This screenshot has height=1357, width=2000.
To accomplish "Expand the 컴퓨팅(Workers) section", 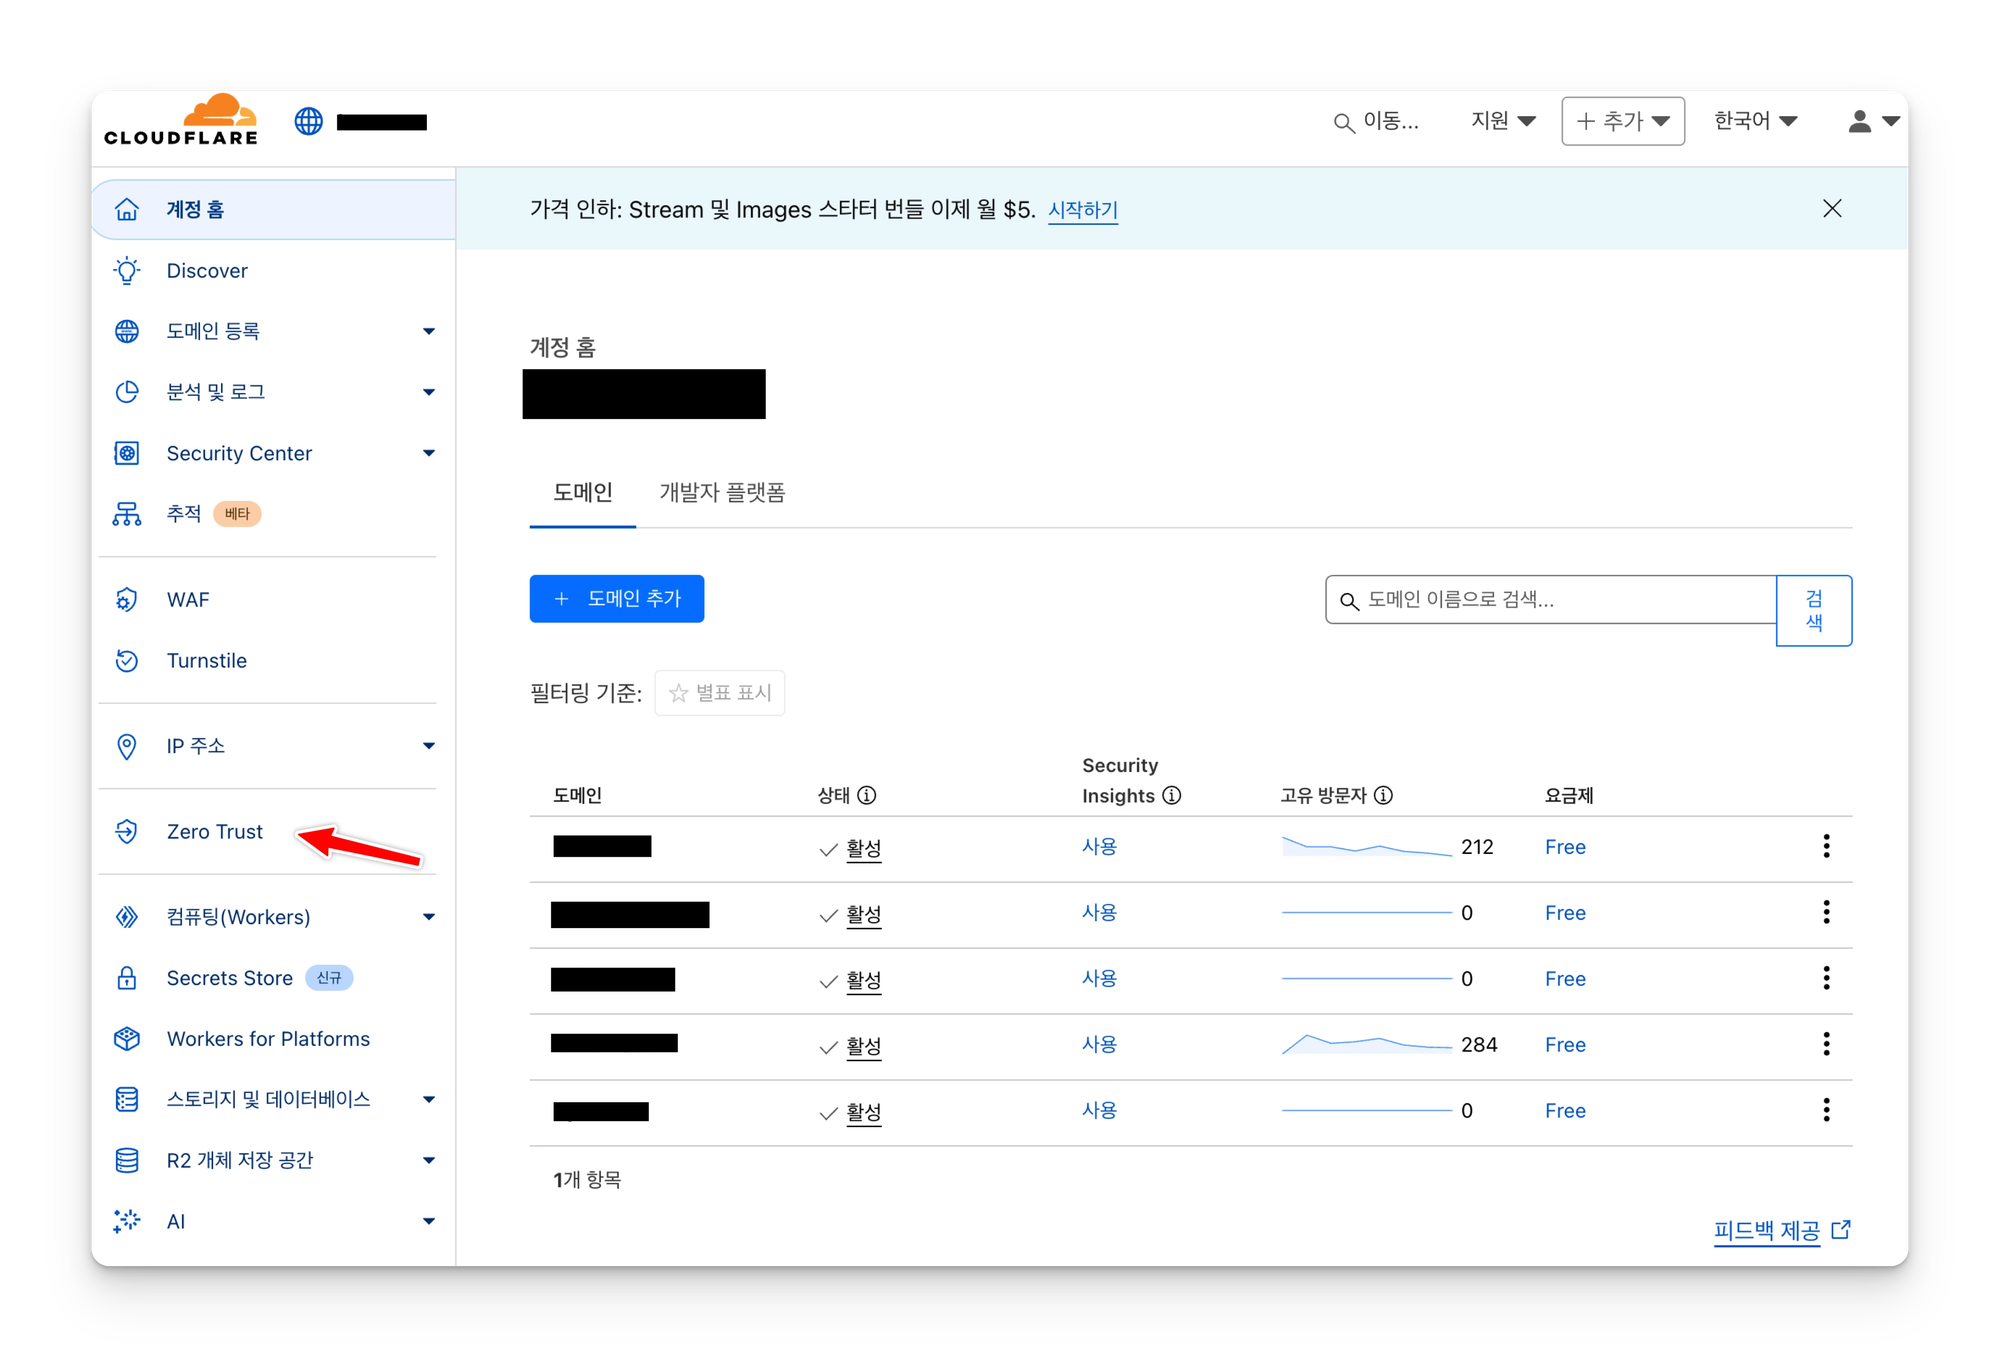I will point(429,917).
